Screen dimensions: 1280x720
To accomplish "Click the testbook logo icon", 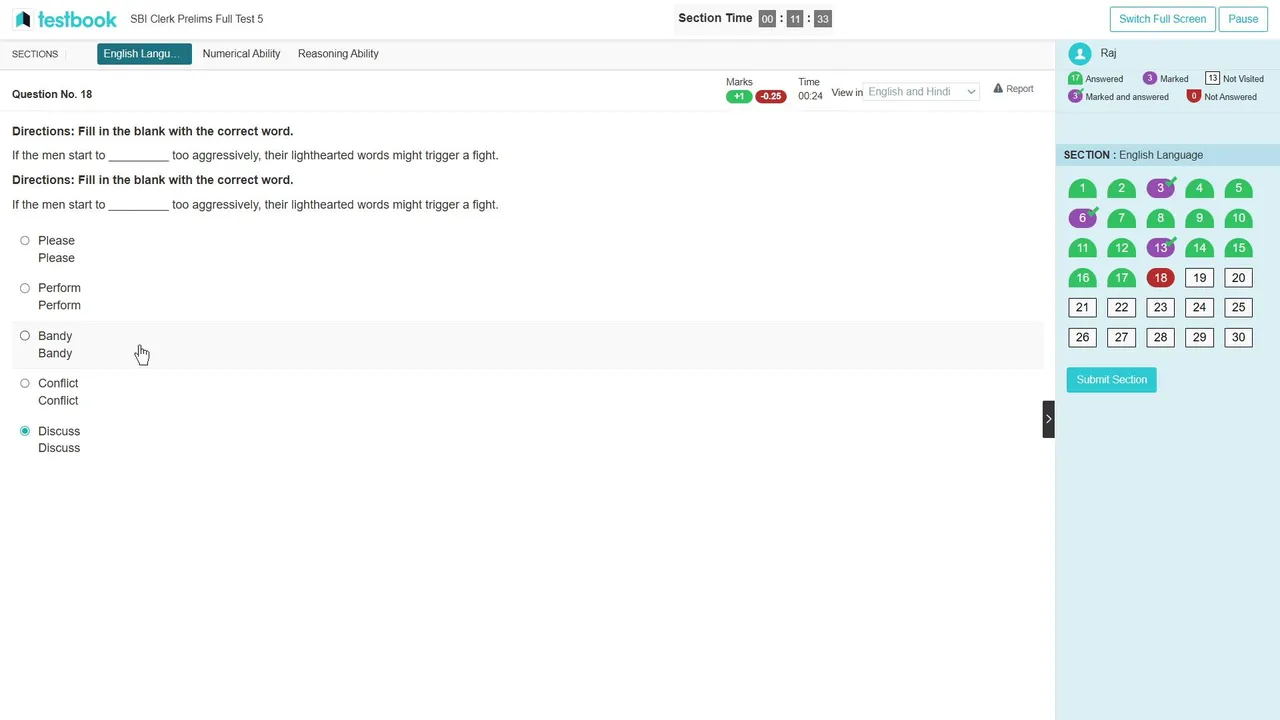I will 22,19.
